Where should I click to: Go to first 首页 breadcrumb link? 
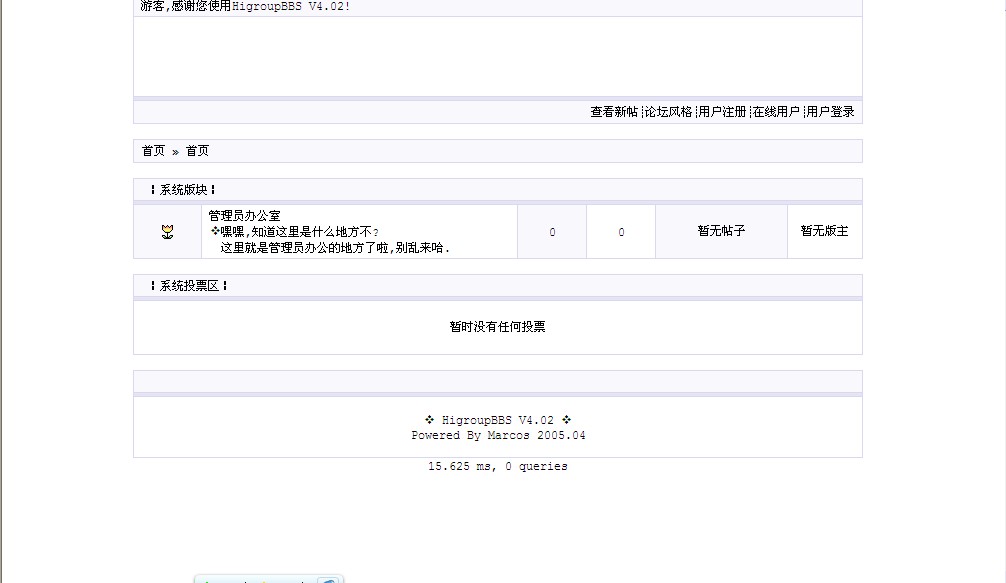pyautogui.click(x=153, y=151)
